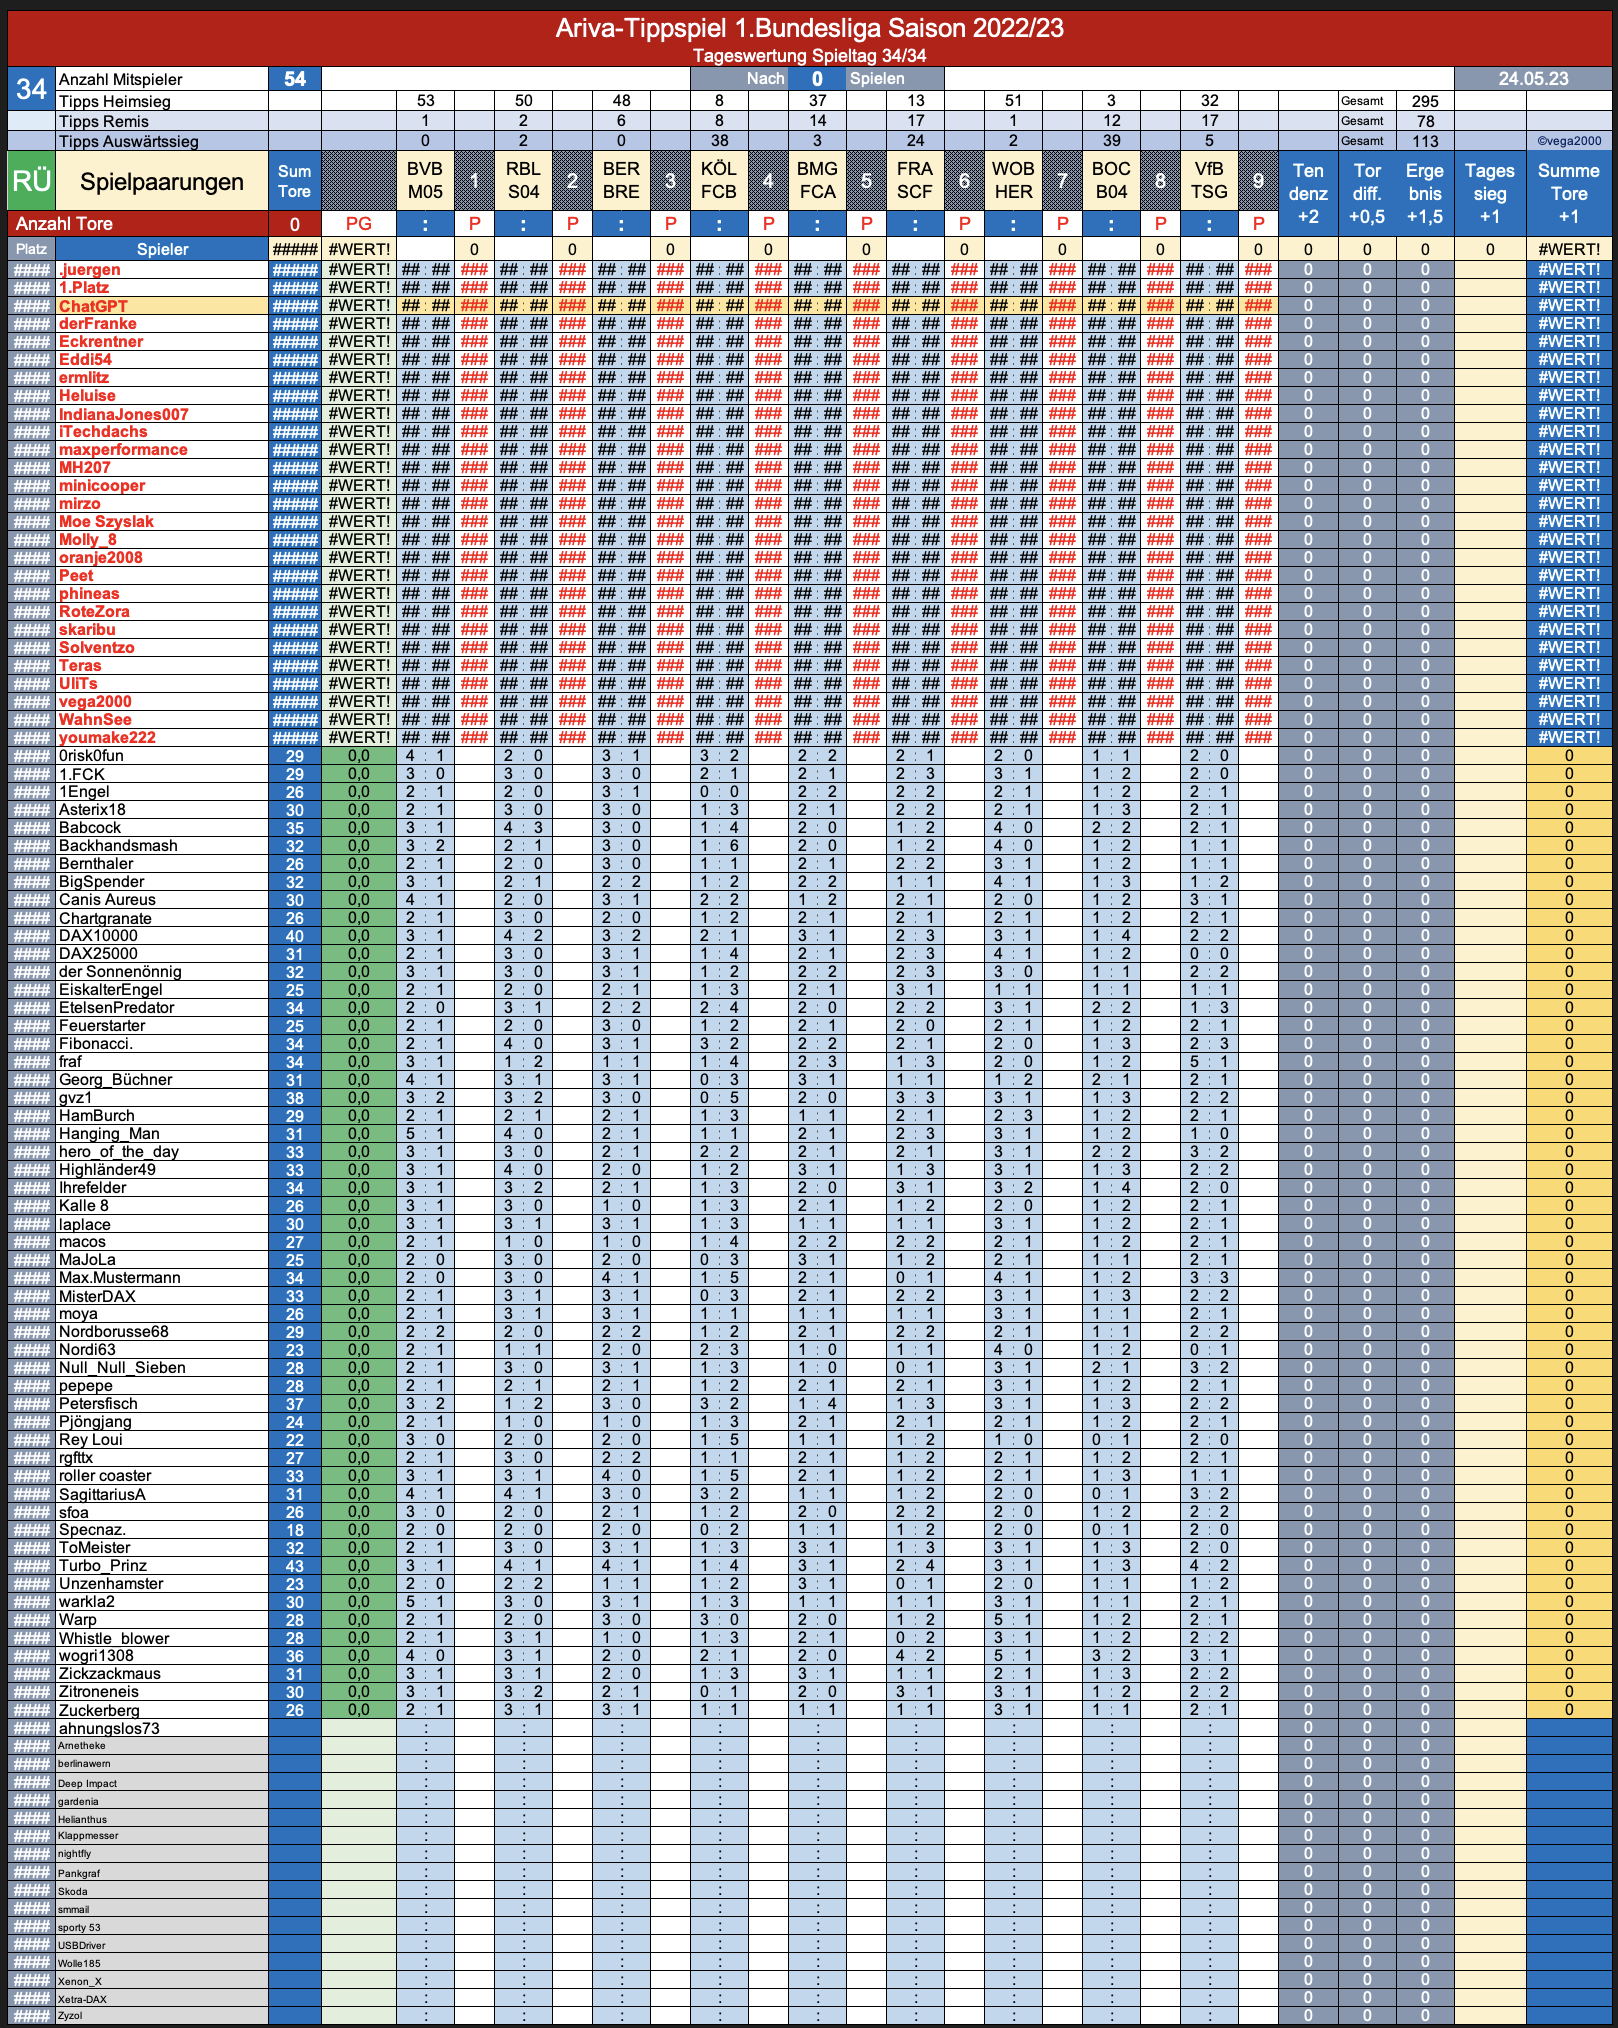Click the player name DAX10000
This screenshot has width=1618, height=2028.
point(98,935)
